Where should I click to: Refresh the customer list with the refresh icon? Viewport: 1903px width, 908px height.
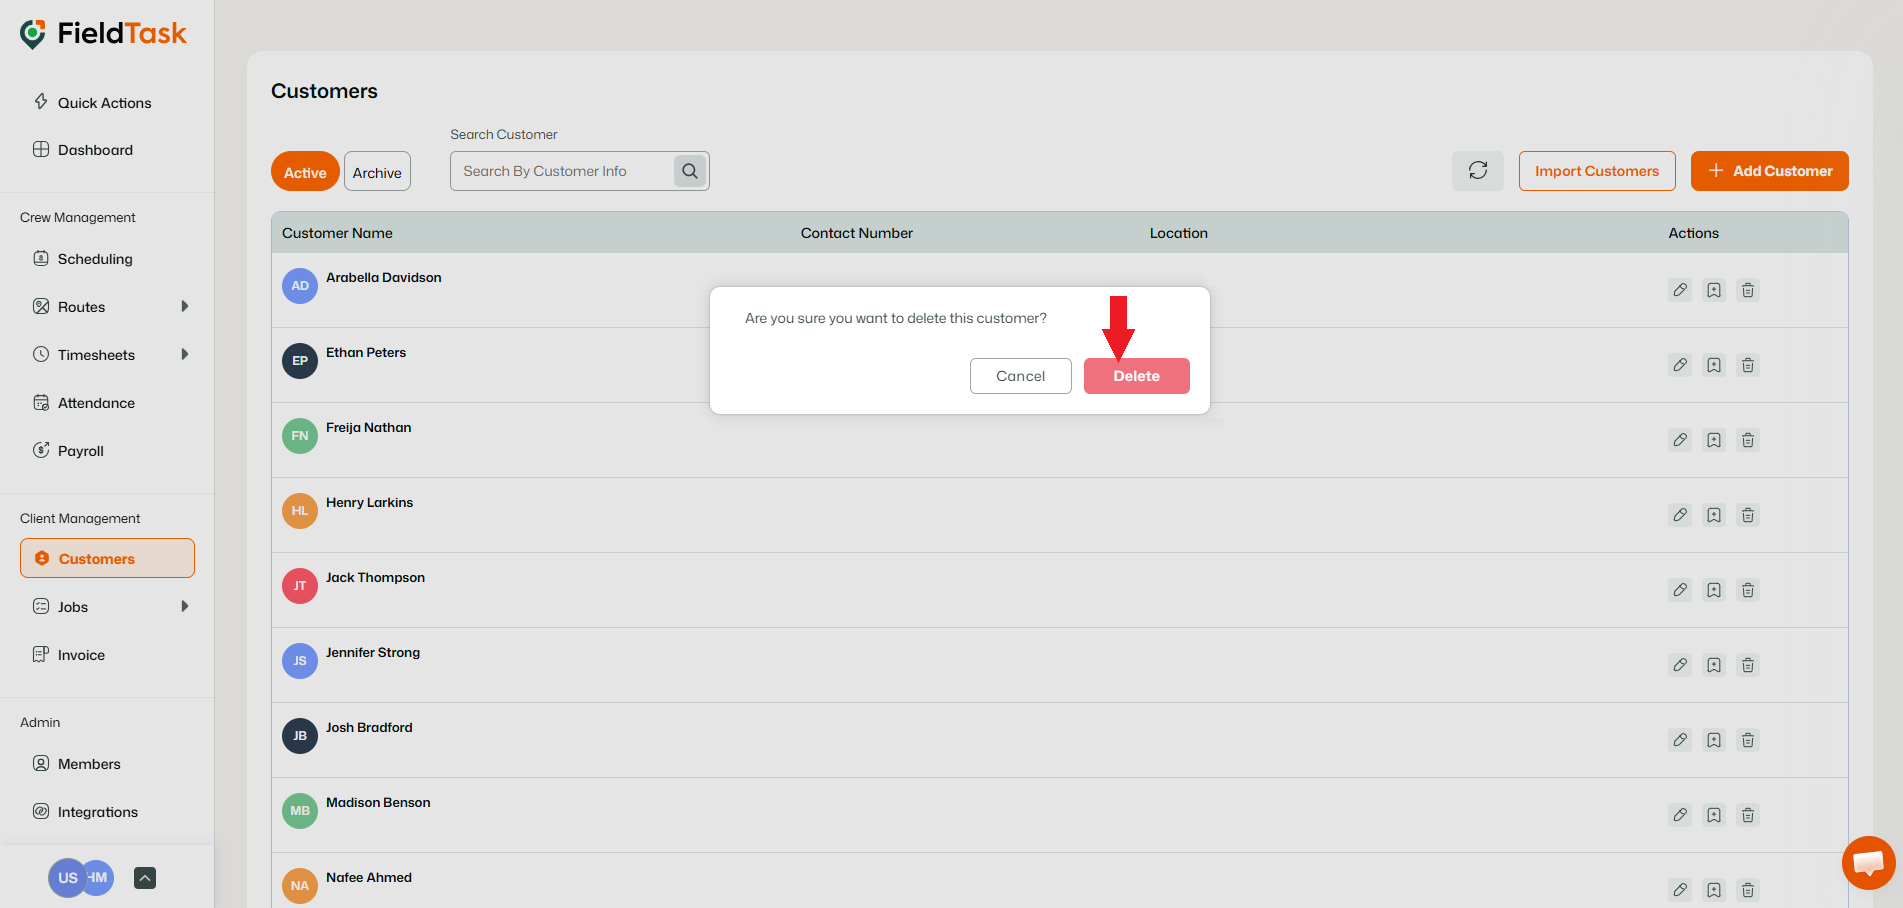[x=1478, y=170]
